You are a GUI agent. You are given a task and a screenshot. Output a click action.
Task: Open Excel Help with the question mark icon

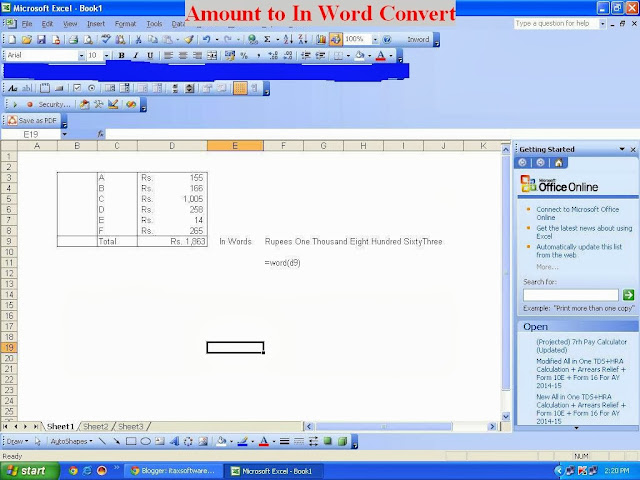click(387, 39)
